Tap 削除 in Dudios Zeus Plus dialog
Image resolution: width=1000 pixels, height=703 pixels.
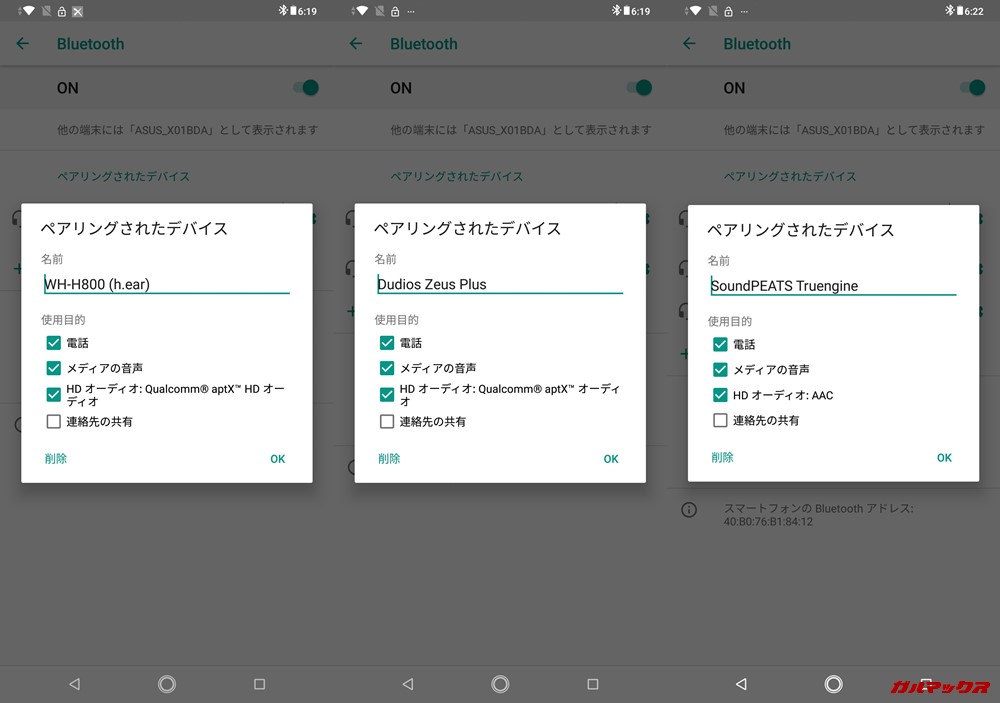click(x=389, y=459)
